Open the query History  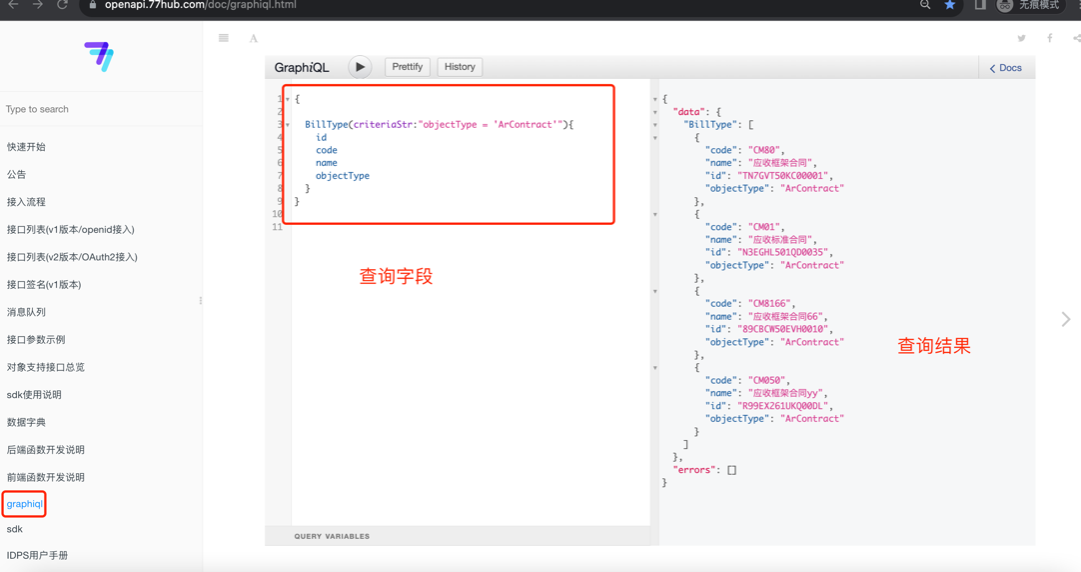(460, 67)
